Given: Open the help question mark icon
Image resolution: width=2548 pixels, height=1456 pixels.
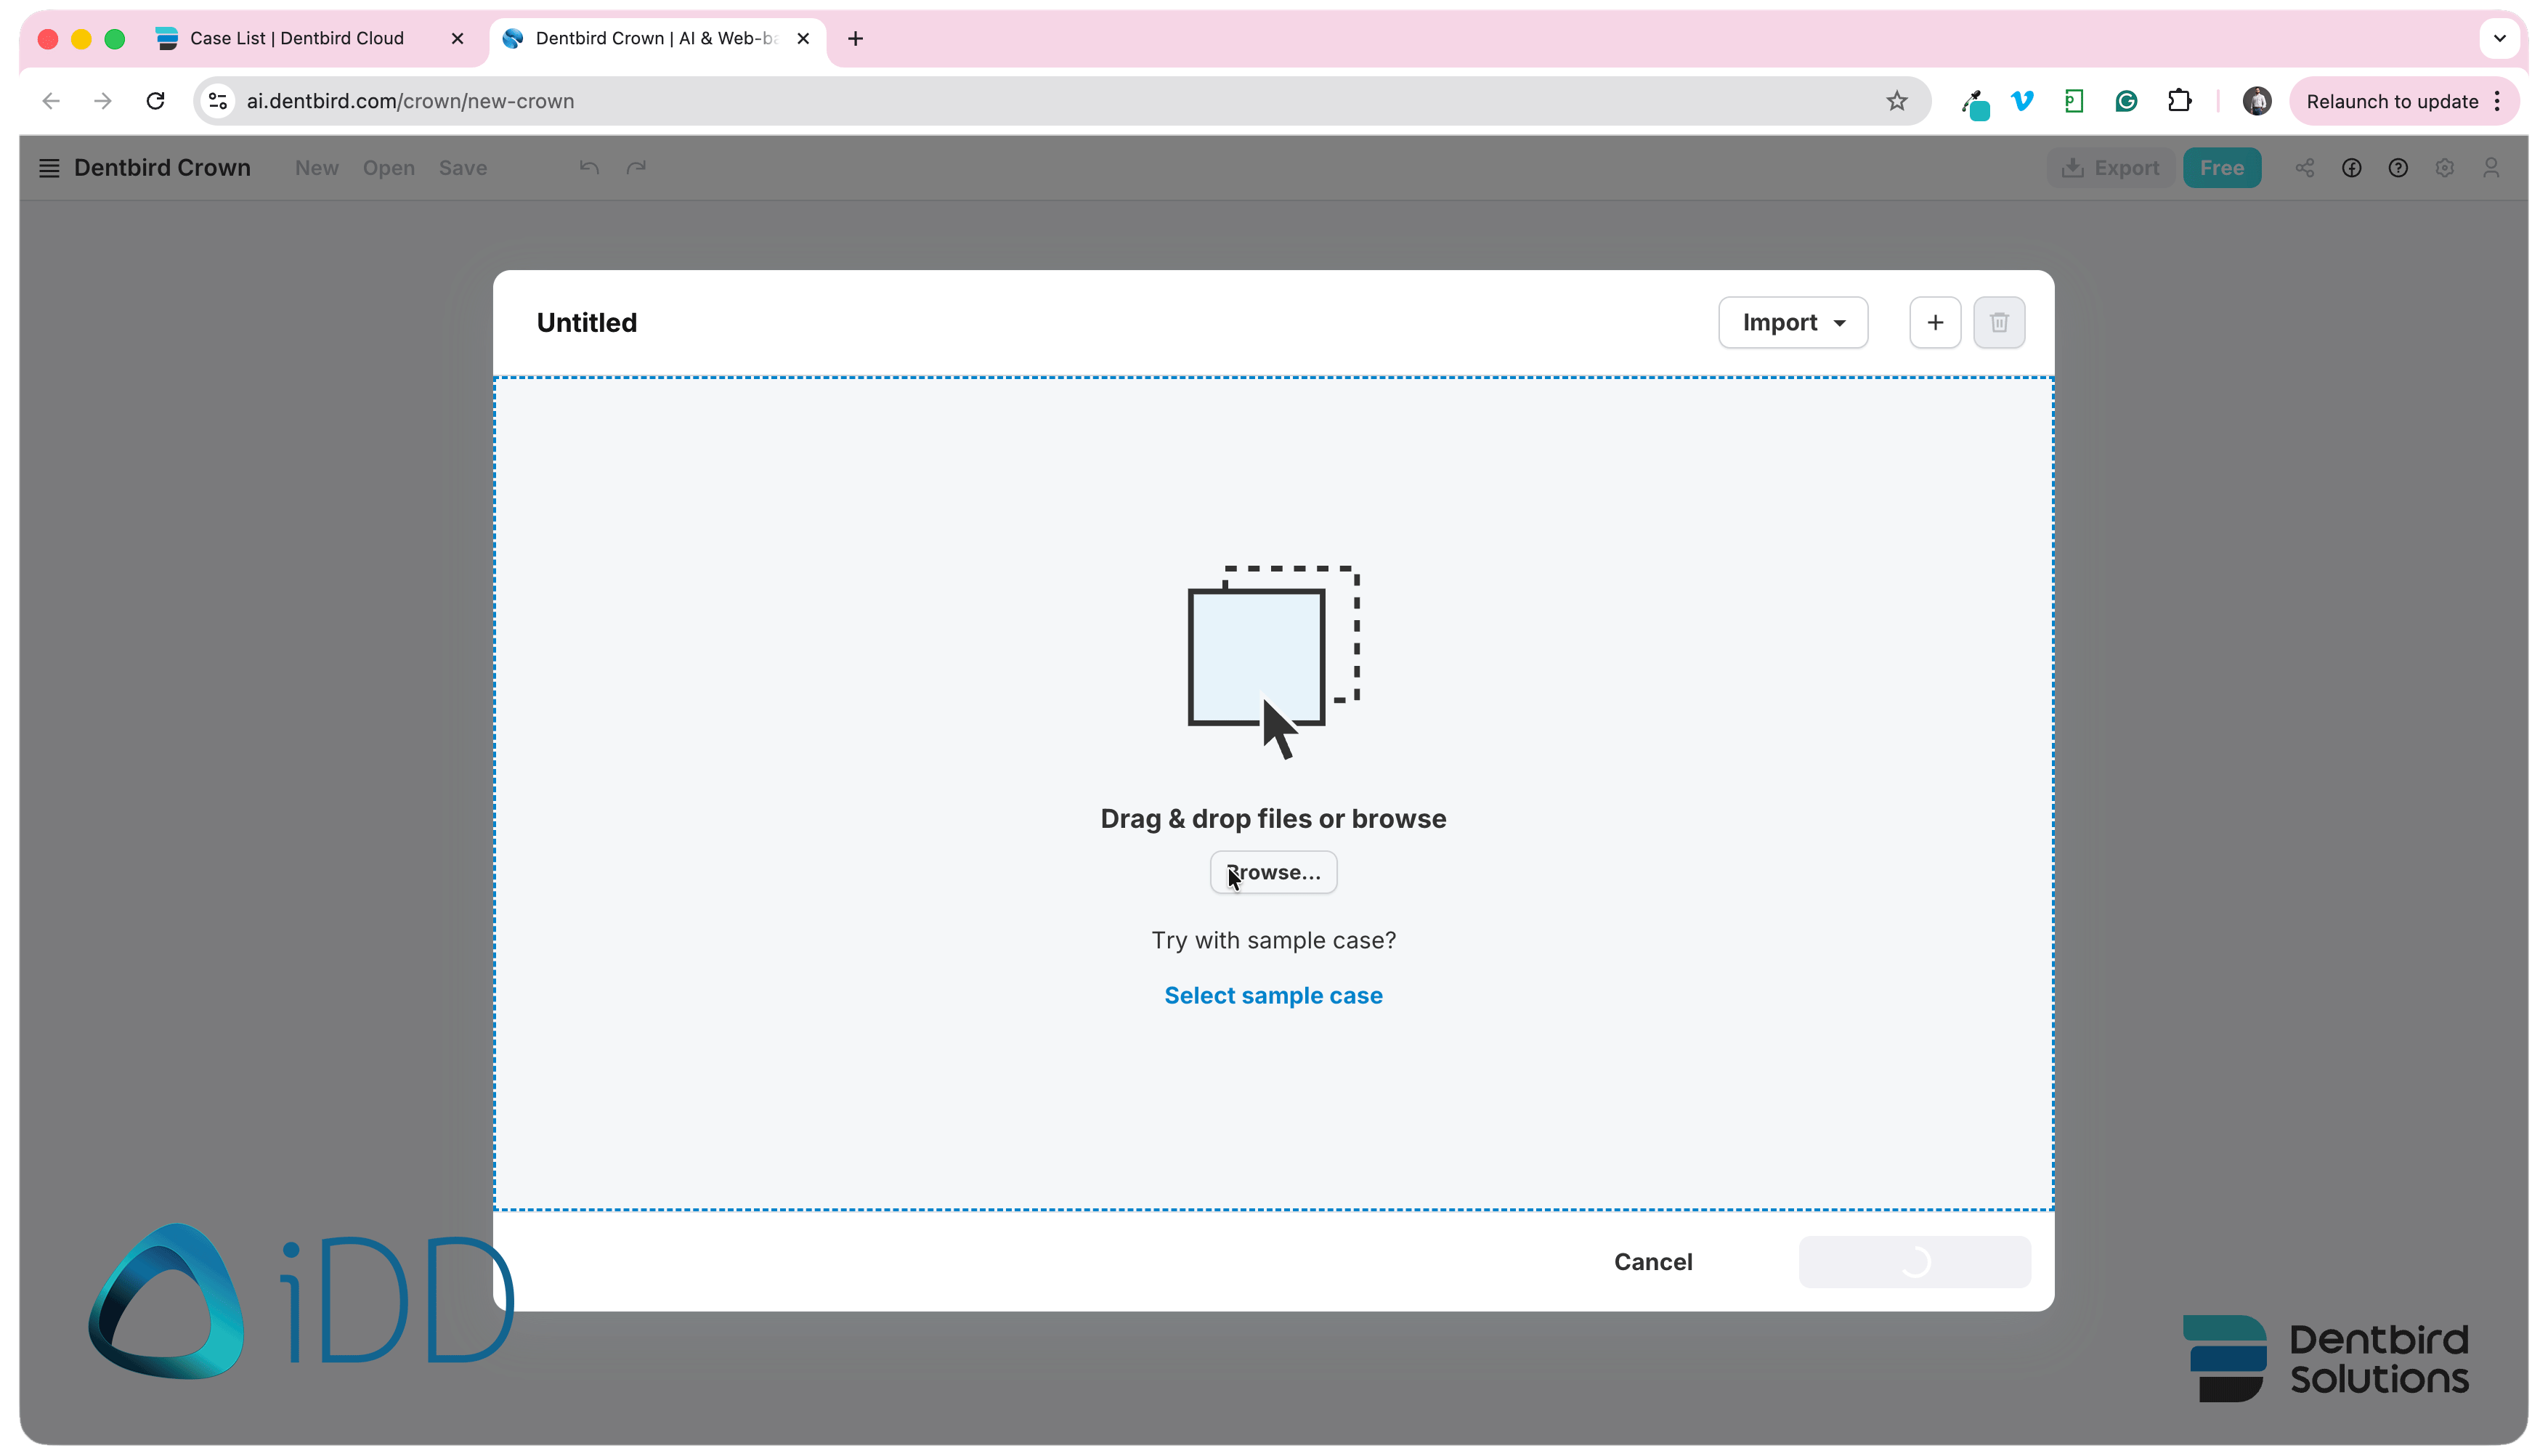Looking at the screenshot, I should click(2397, 168).
